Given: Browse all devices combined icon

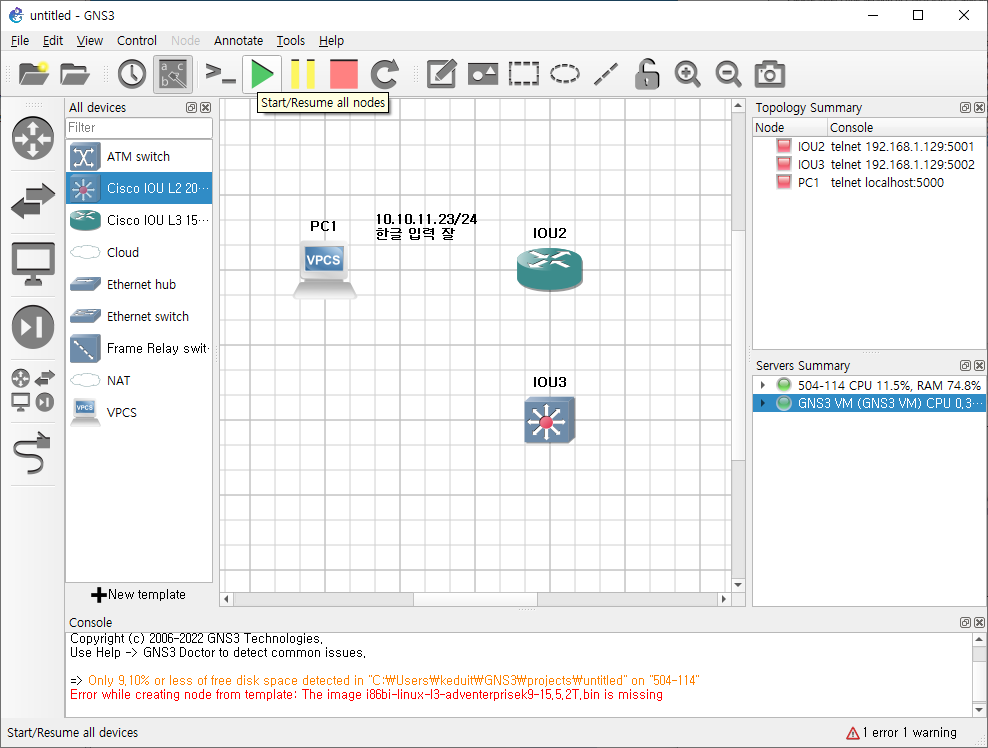Looking at the screenshot, I should [33, 391].
